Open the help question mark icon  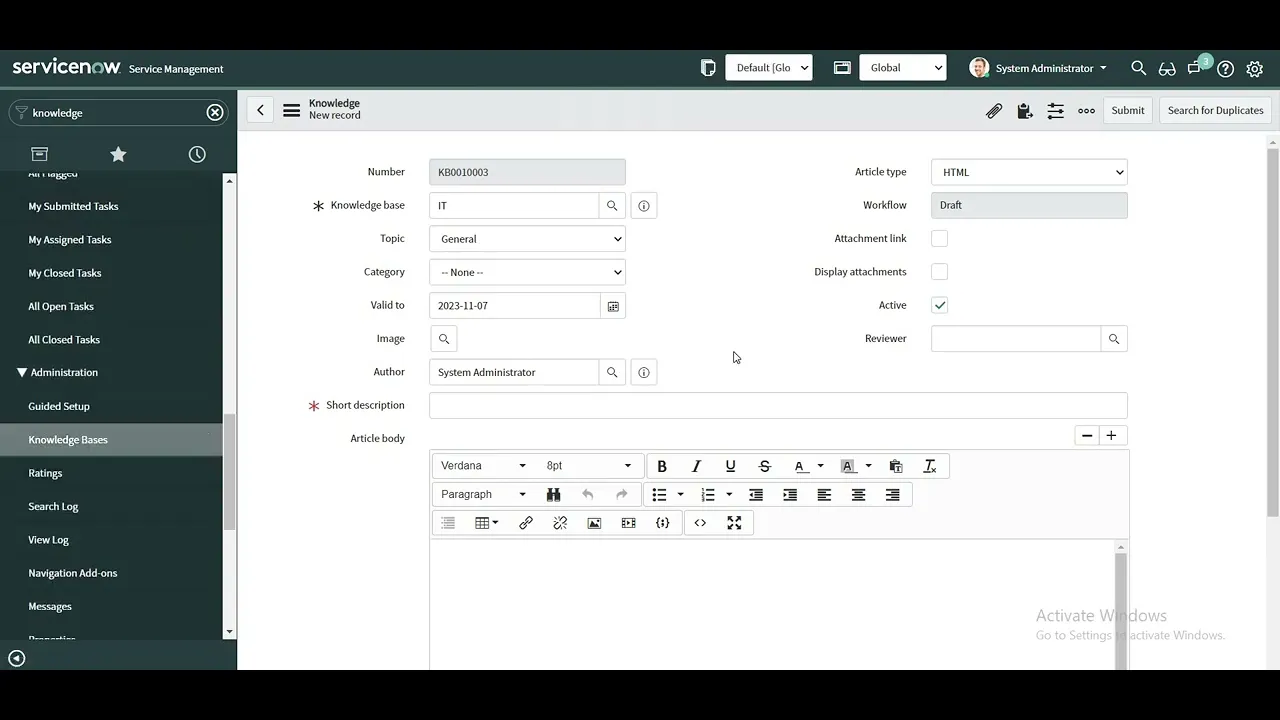click(1225, 69)
